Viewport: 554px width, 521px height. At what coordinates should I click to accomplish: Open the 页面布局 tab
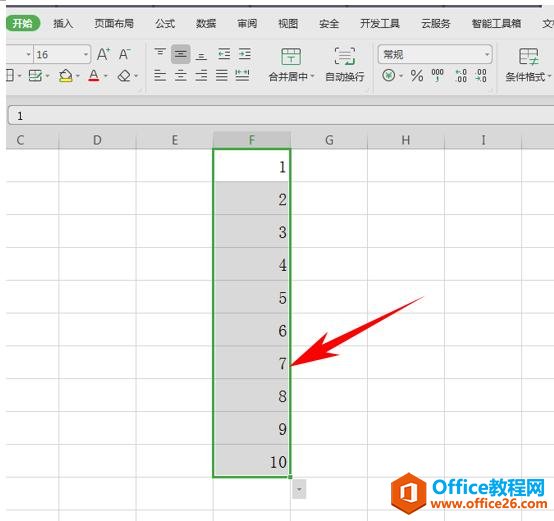pyautogui.click(x=114, y=24)
